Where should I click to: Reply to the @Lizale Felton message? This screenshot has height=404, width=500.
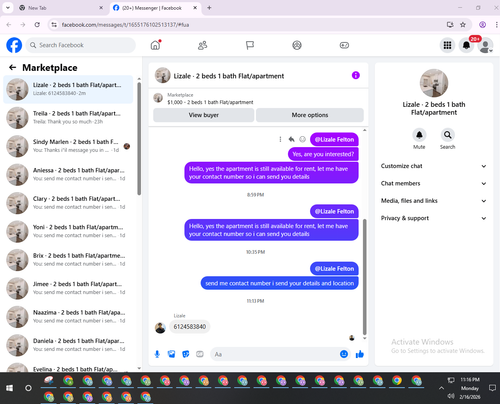point(291,139)
